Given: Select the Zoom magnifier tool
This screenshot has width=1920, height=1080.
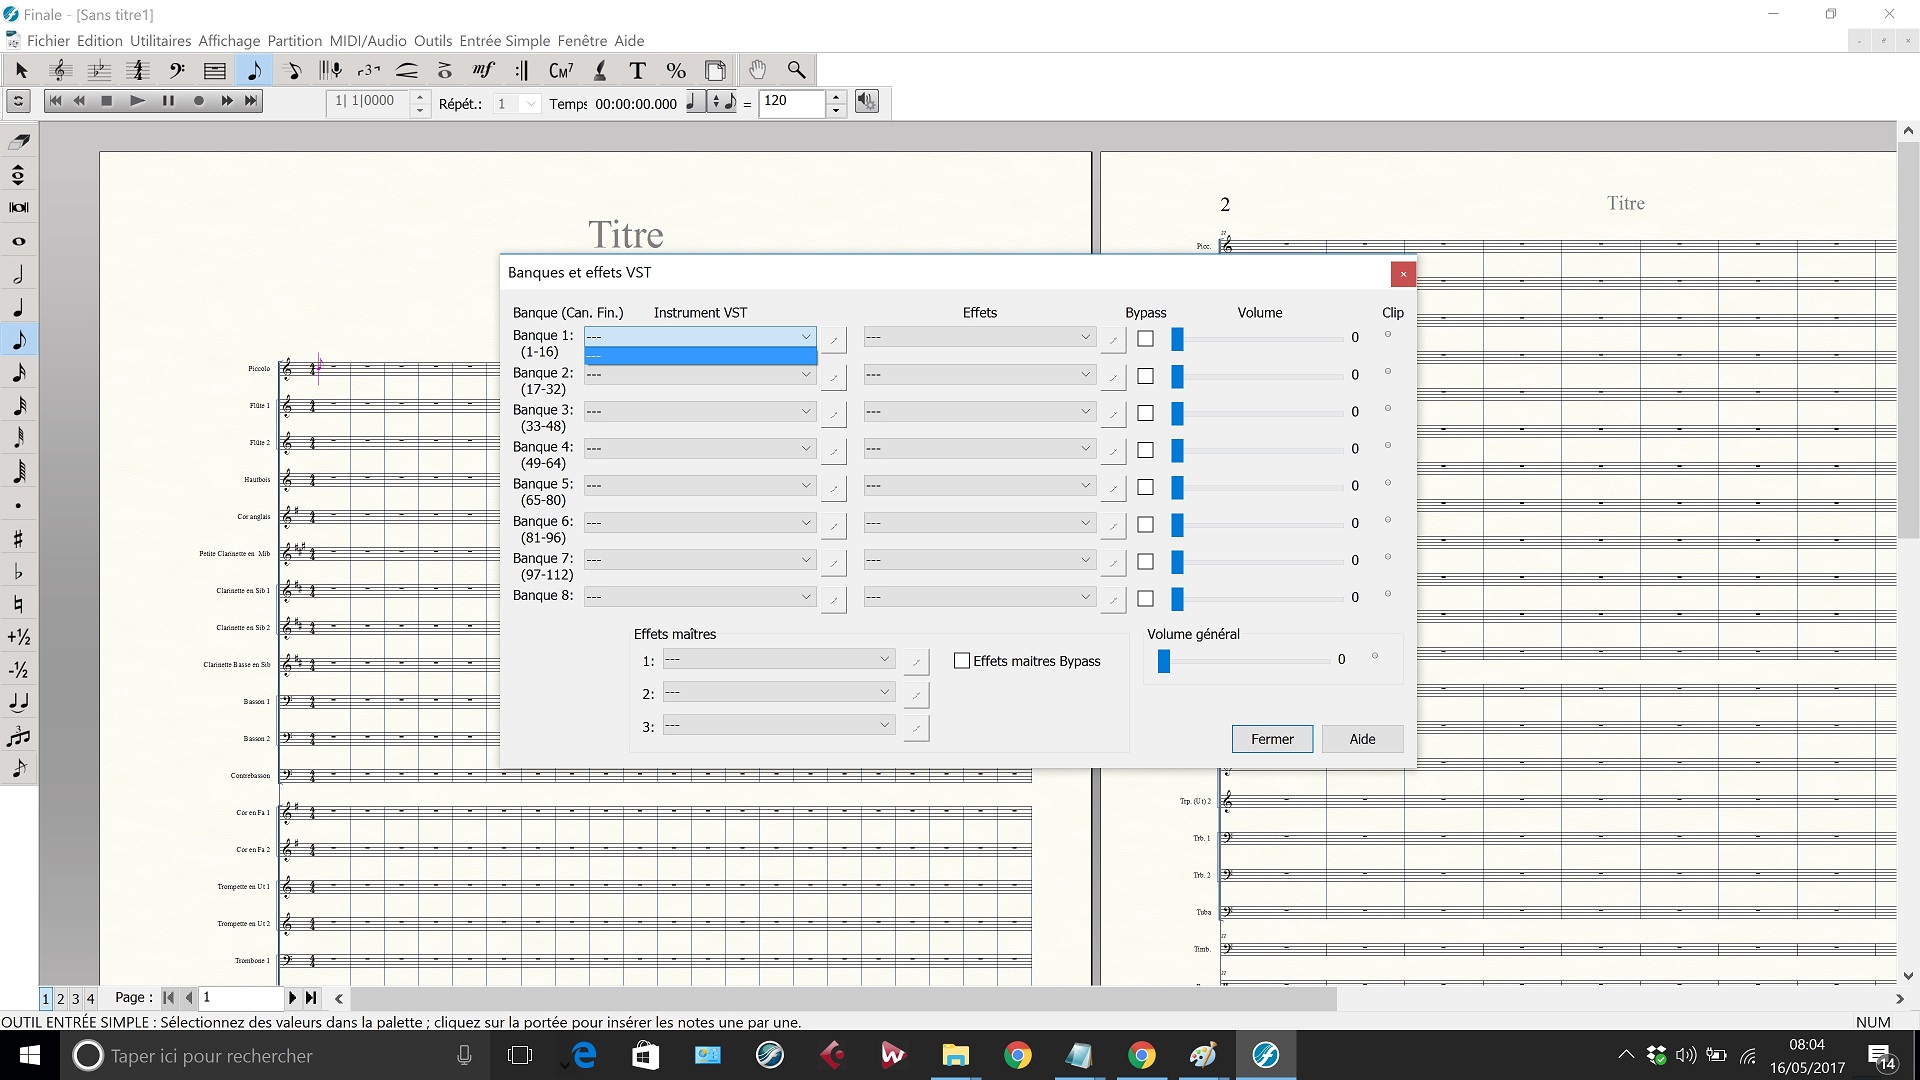Looking at the screenshot, I should pos(796,70).
